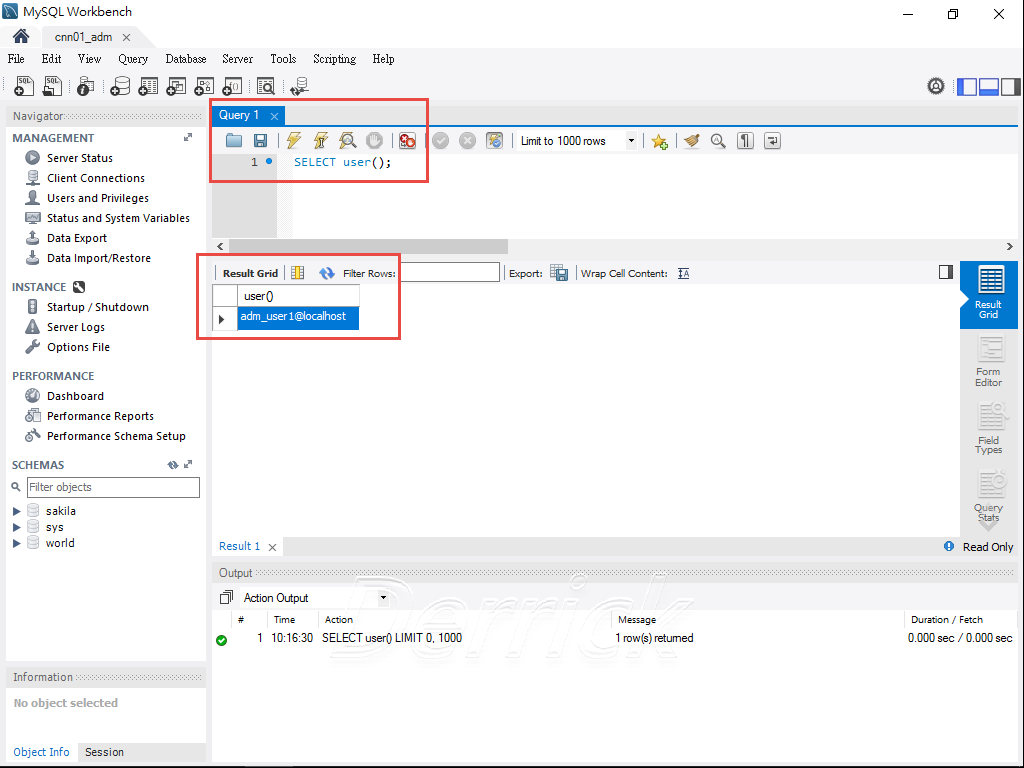Create a new SQL tab icon

click(24, 86)
